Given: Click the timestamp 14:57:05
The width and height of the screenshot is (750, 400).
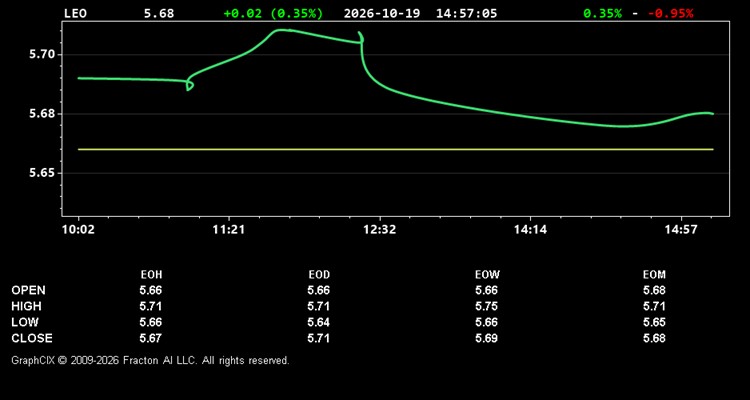Looking at the screenshot, I should pyautogui.click(x=466, y=13).
